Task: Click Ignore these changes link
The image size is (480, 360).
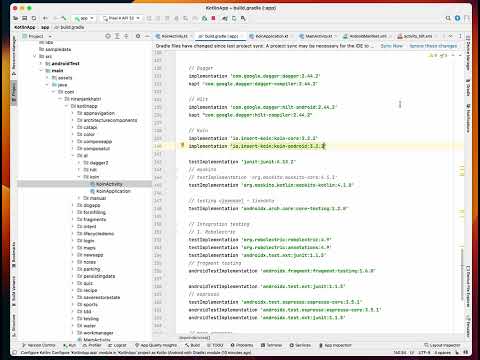Action: click(x=433, y=46)
